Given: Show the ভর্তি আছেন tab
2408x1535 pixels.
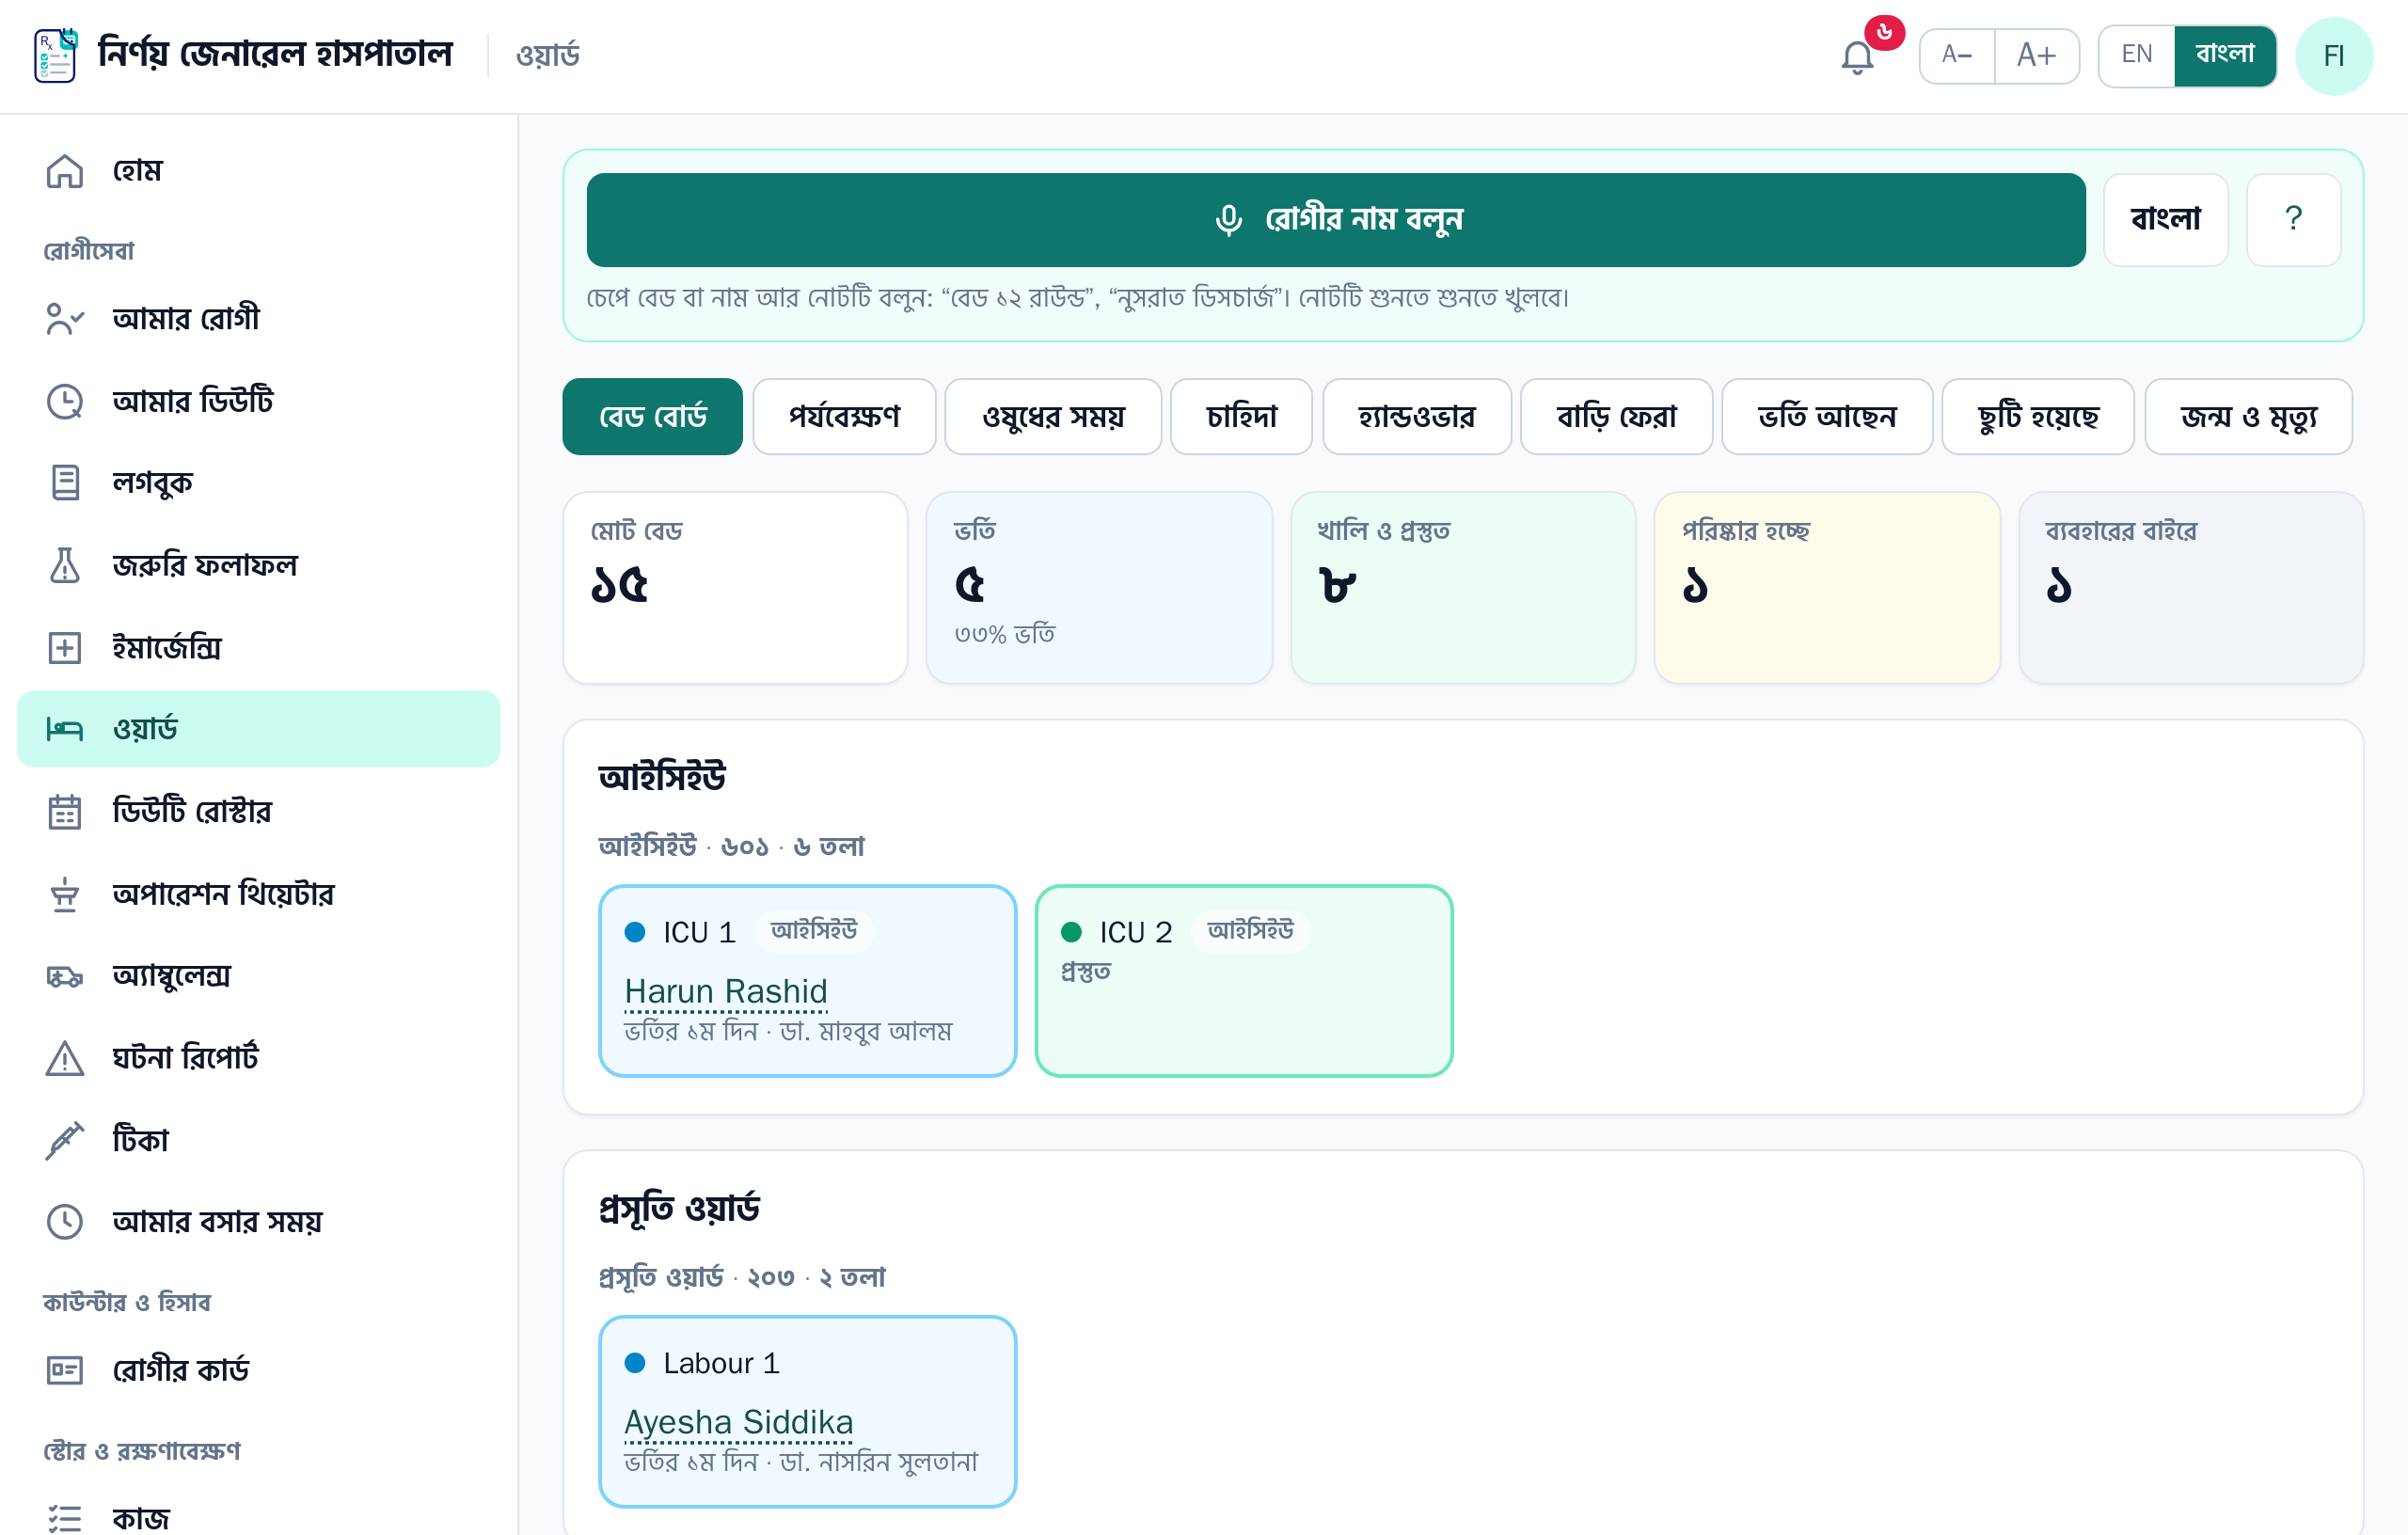Looking at the screenshot, I should point(1826,416).
